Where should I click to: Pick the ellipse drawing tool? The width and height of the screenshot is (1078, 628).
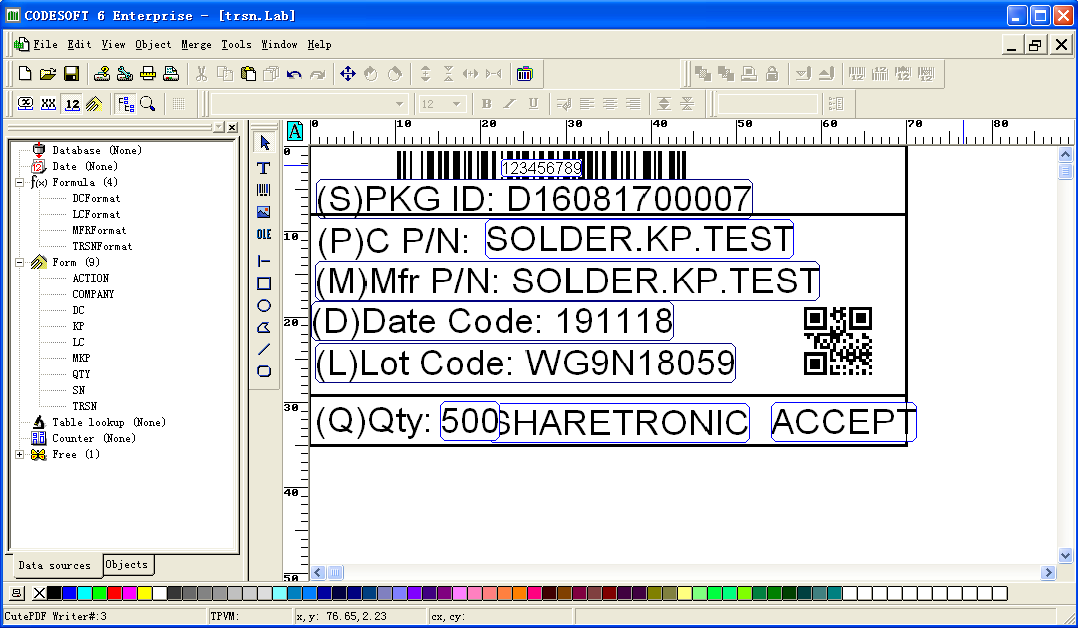point(264,305)
